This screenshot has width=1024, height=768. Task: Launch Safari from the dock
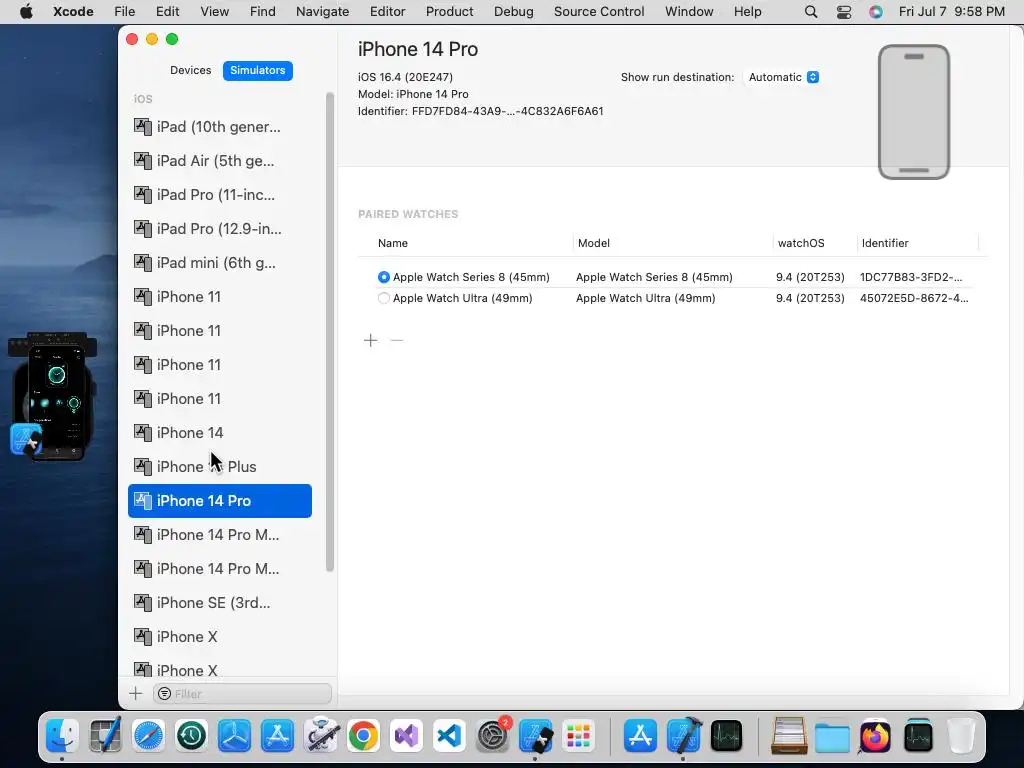[148, 735]
